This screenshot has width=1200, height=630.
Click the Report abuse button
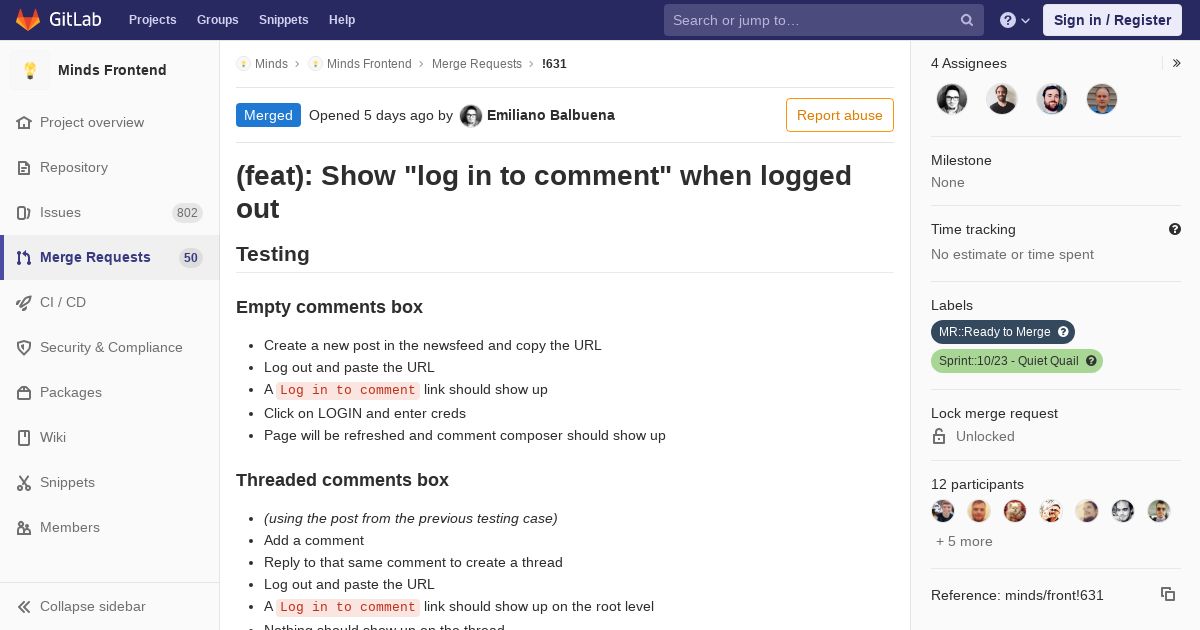click(x=840, y=115)
